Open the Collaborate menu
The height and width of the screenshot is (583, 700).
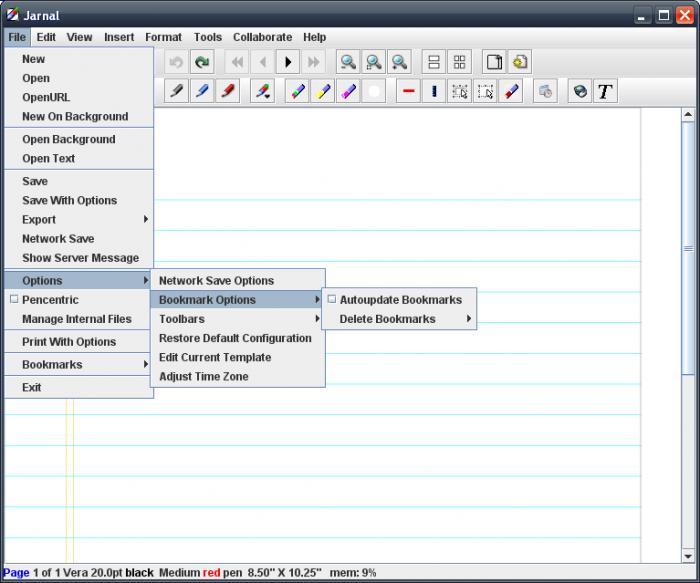262,37
